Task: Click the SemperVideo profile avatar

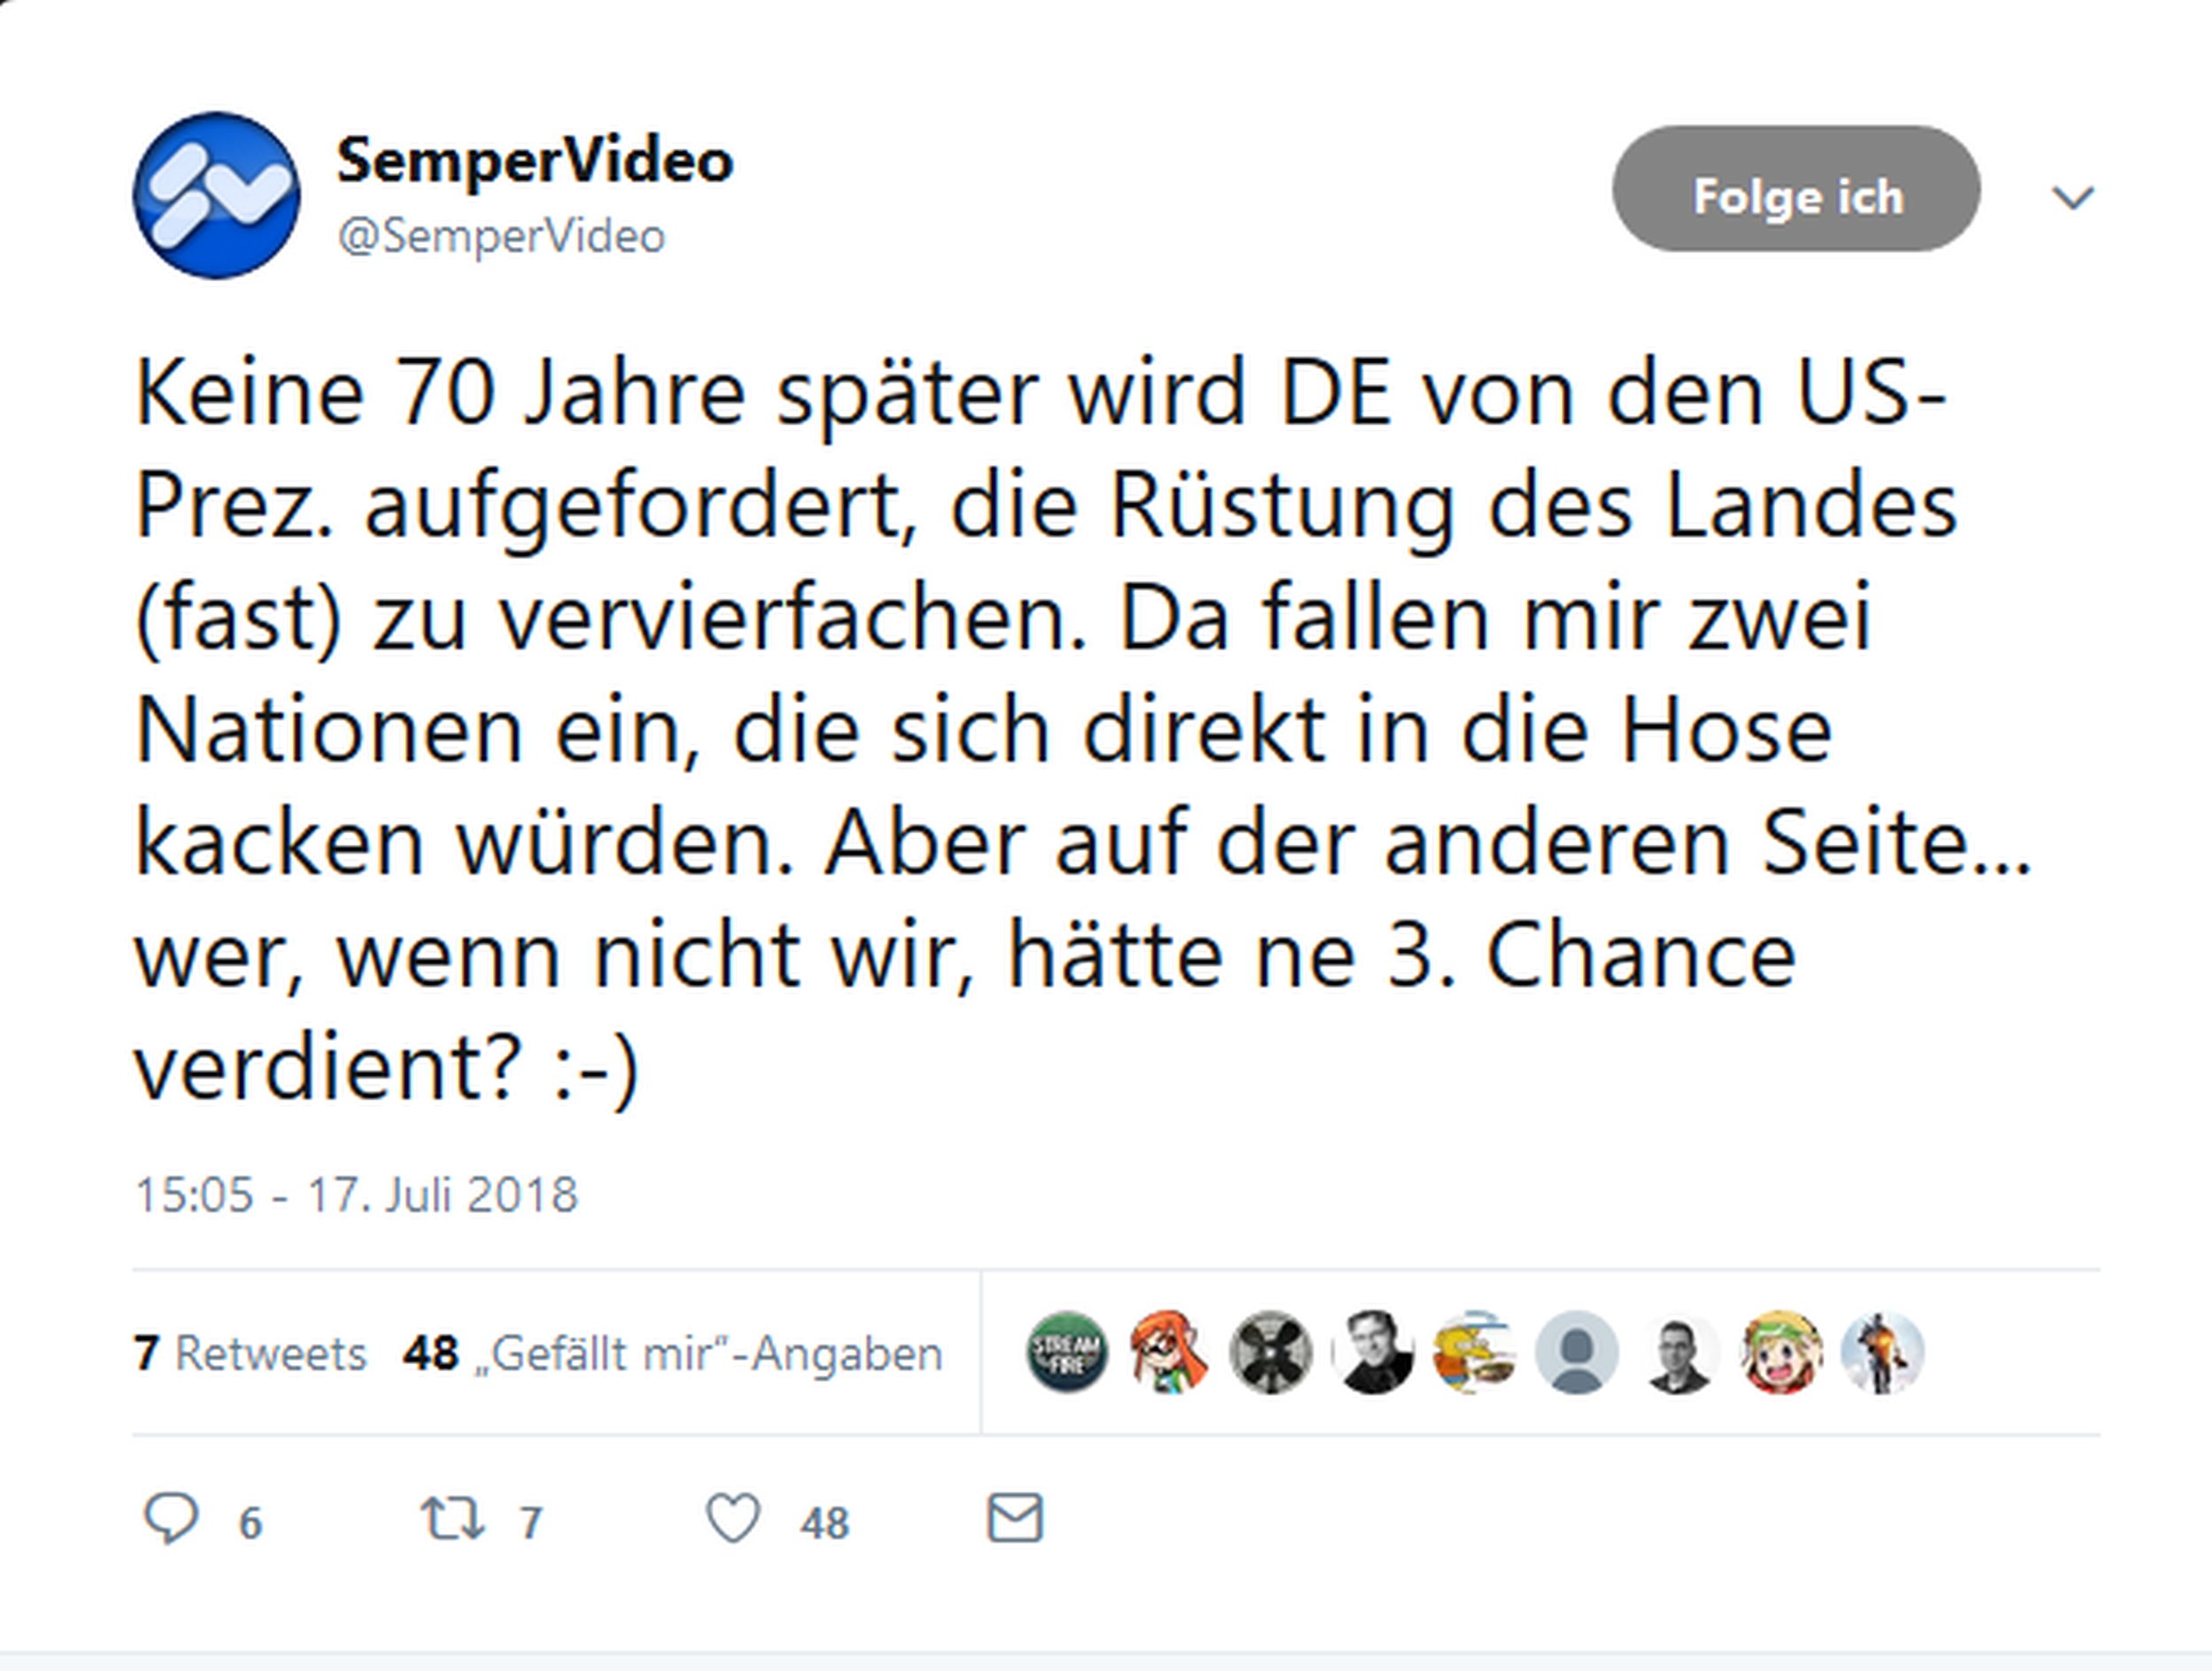Action: tap(216, 195)
